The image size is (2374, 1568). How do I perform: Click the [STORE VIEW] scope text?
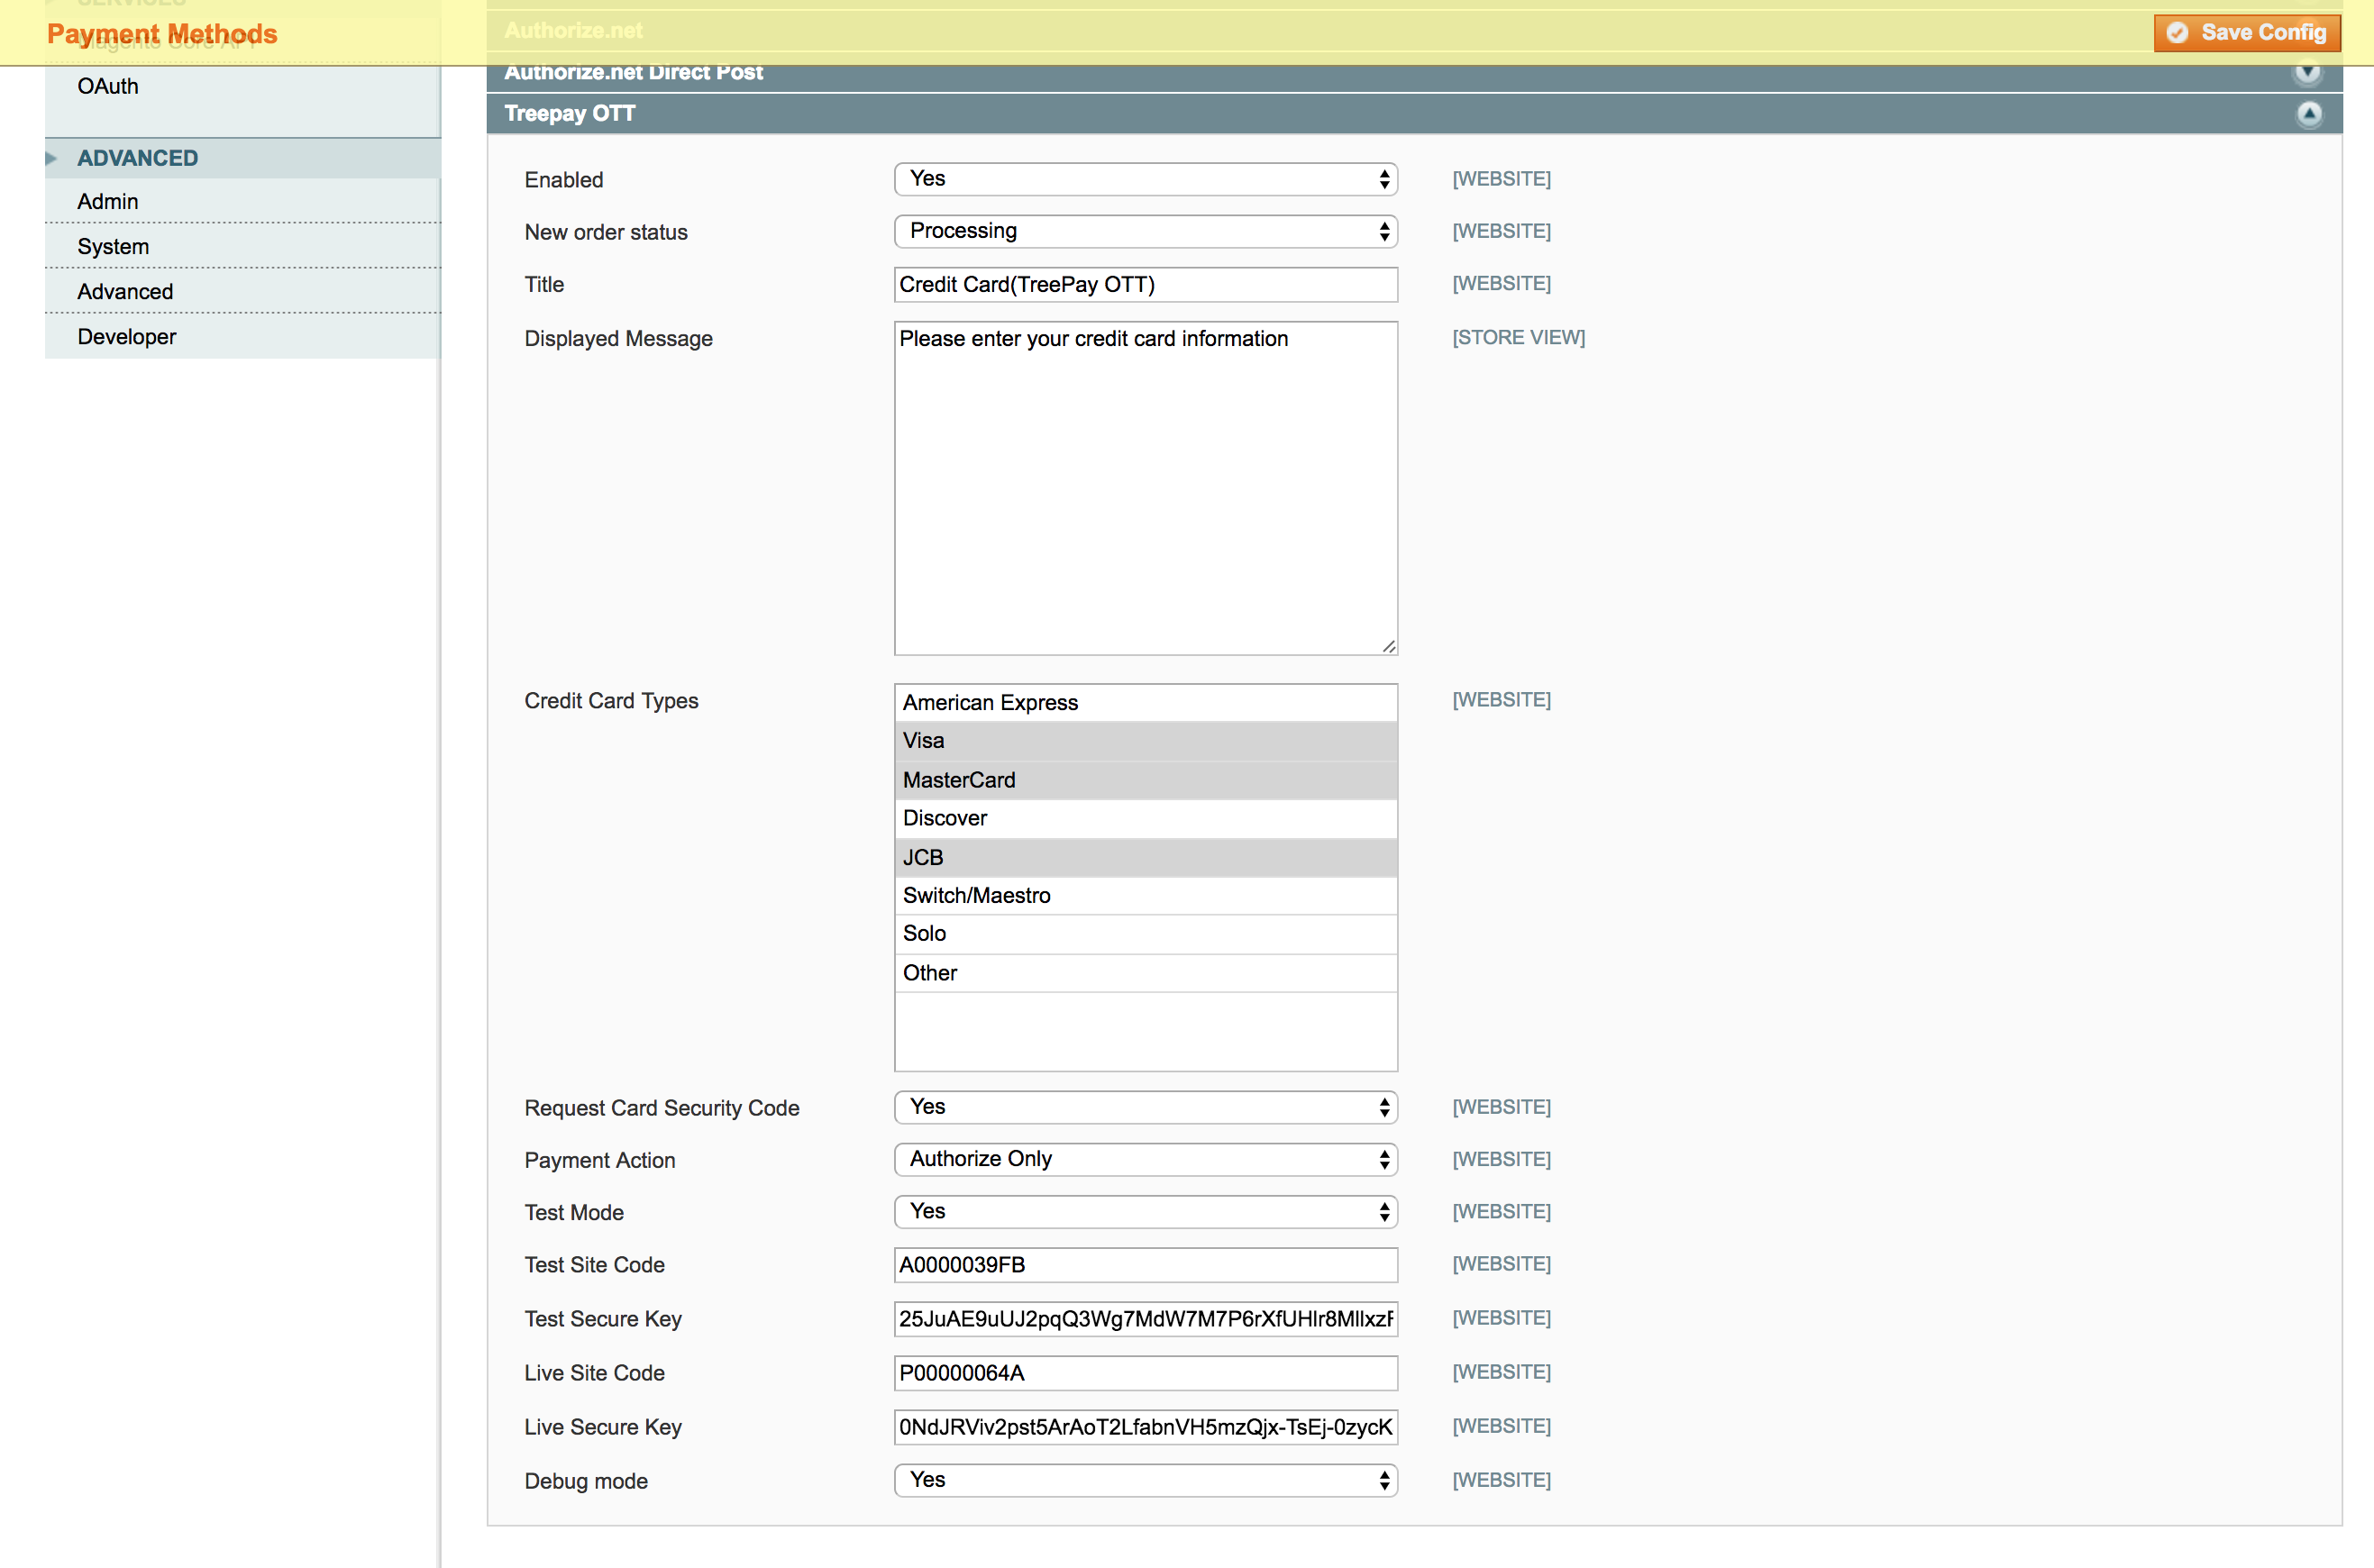point(1518,337)
